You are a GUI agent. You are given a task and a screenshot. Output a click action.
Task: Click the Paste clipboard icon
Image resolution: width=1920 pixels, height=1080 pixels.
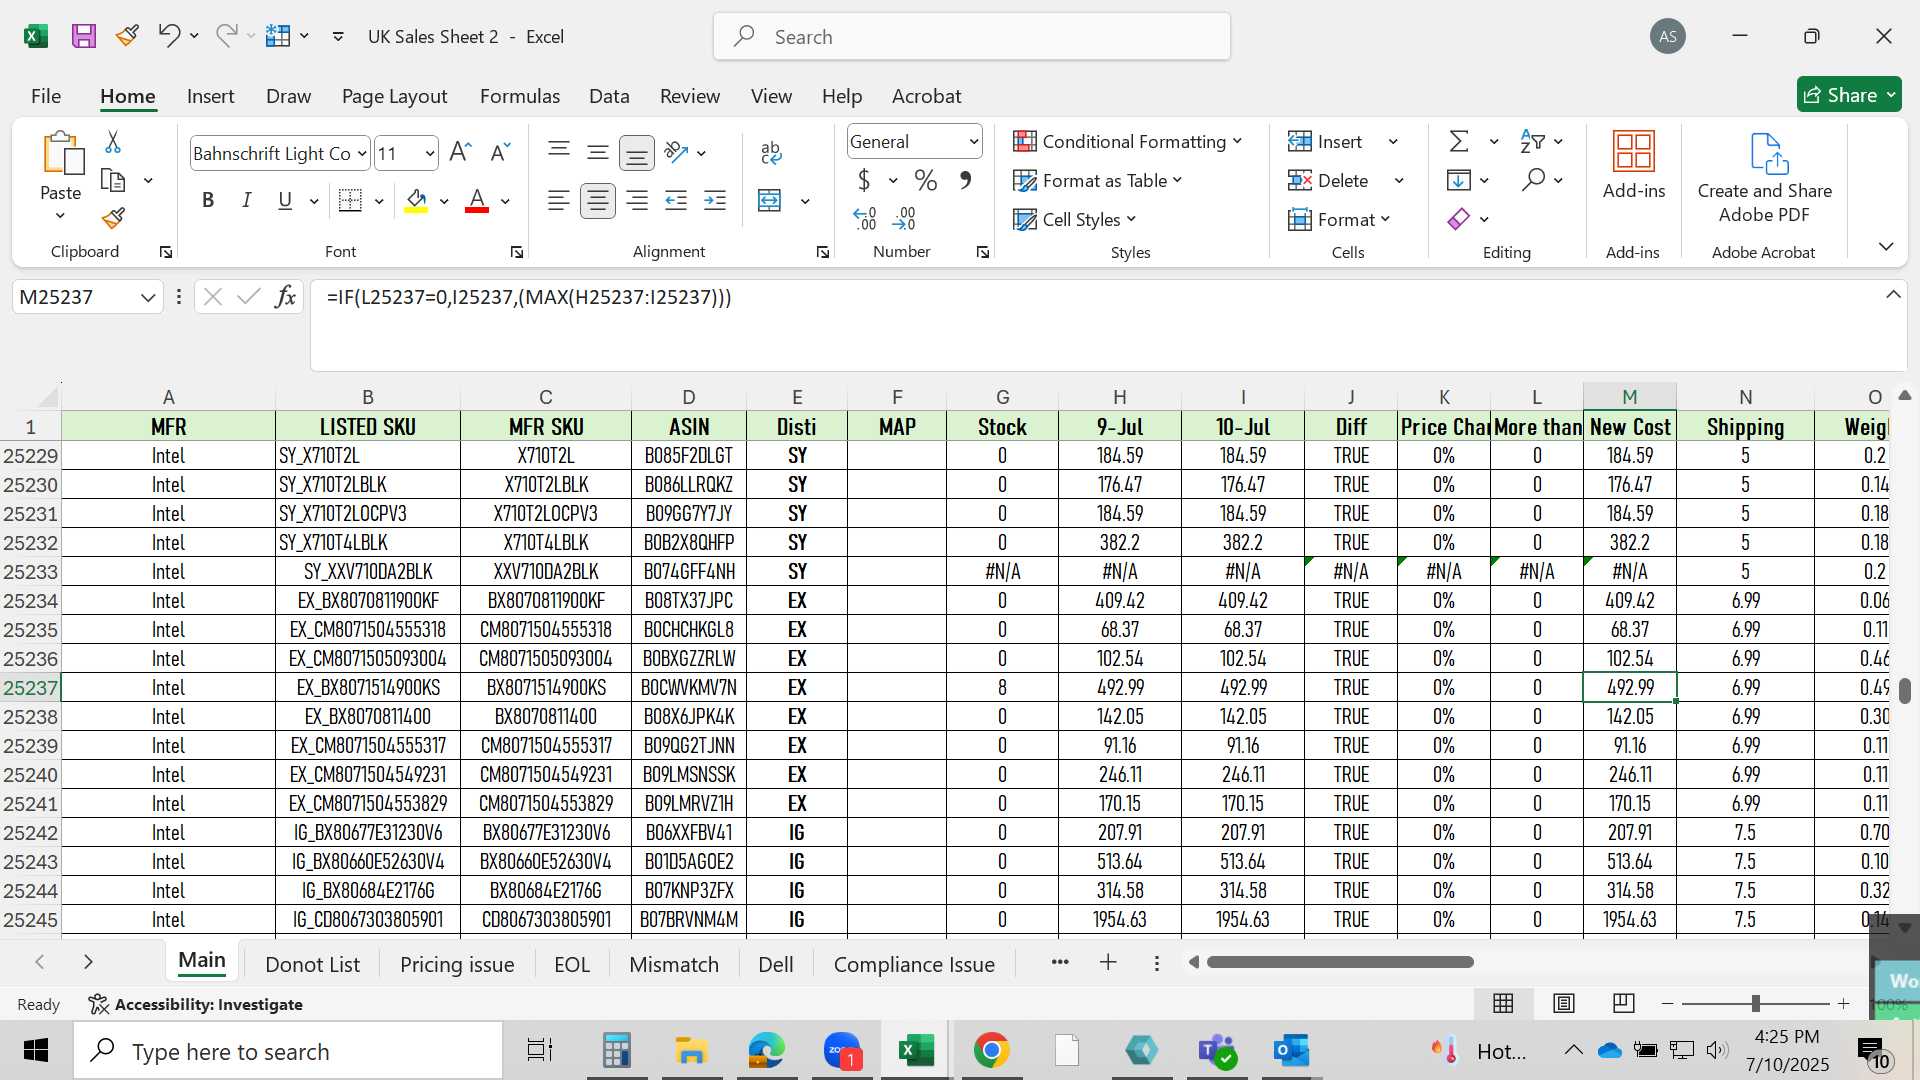pyautogui.click(x=62, y=154)
